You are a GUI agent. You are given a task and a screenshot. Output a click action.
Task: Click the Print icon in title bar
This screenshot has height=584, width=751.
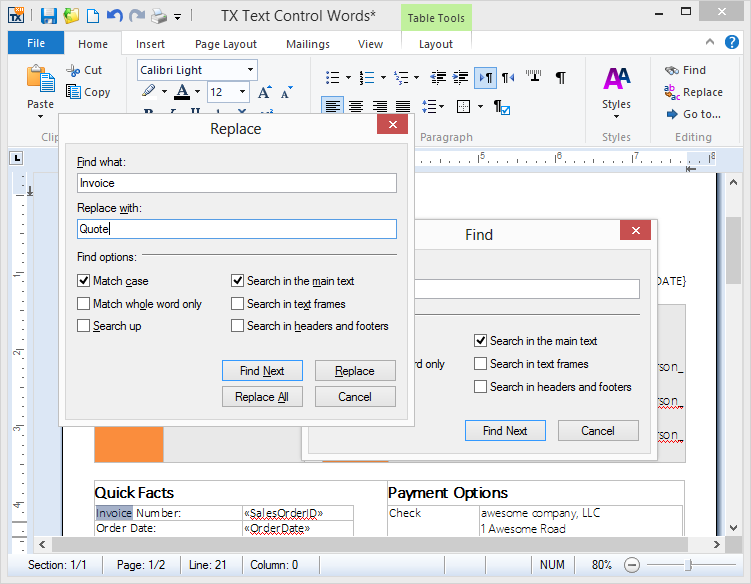[158, 16]
